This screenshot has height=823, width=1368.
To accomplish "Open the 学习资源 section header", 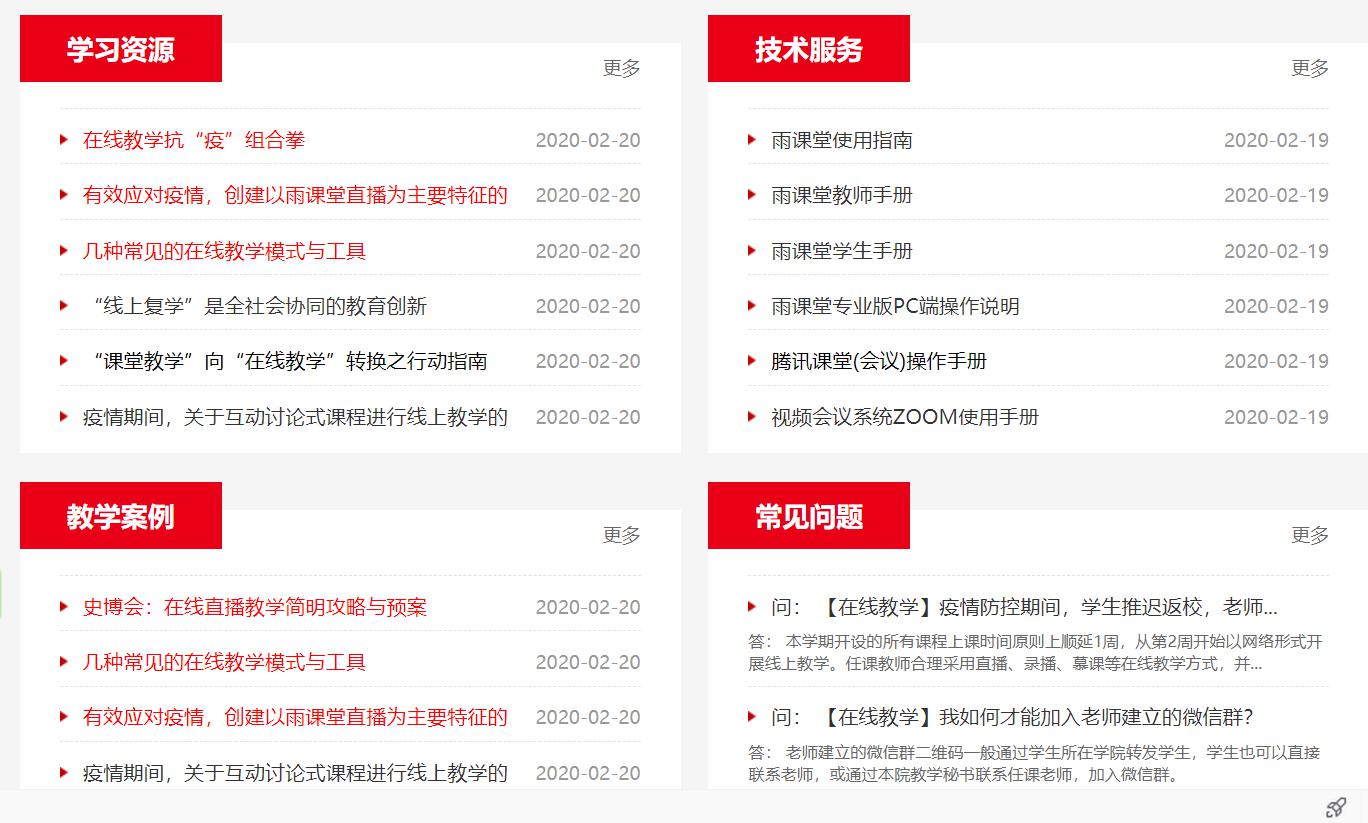I will (120, 47).
